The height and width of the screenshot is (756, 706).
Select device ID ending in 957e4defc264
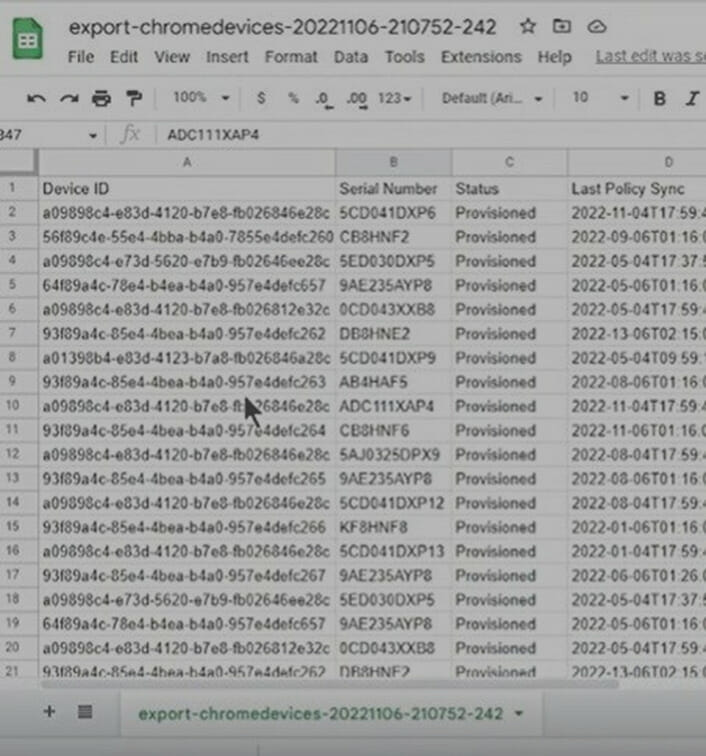(187, 430)
